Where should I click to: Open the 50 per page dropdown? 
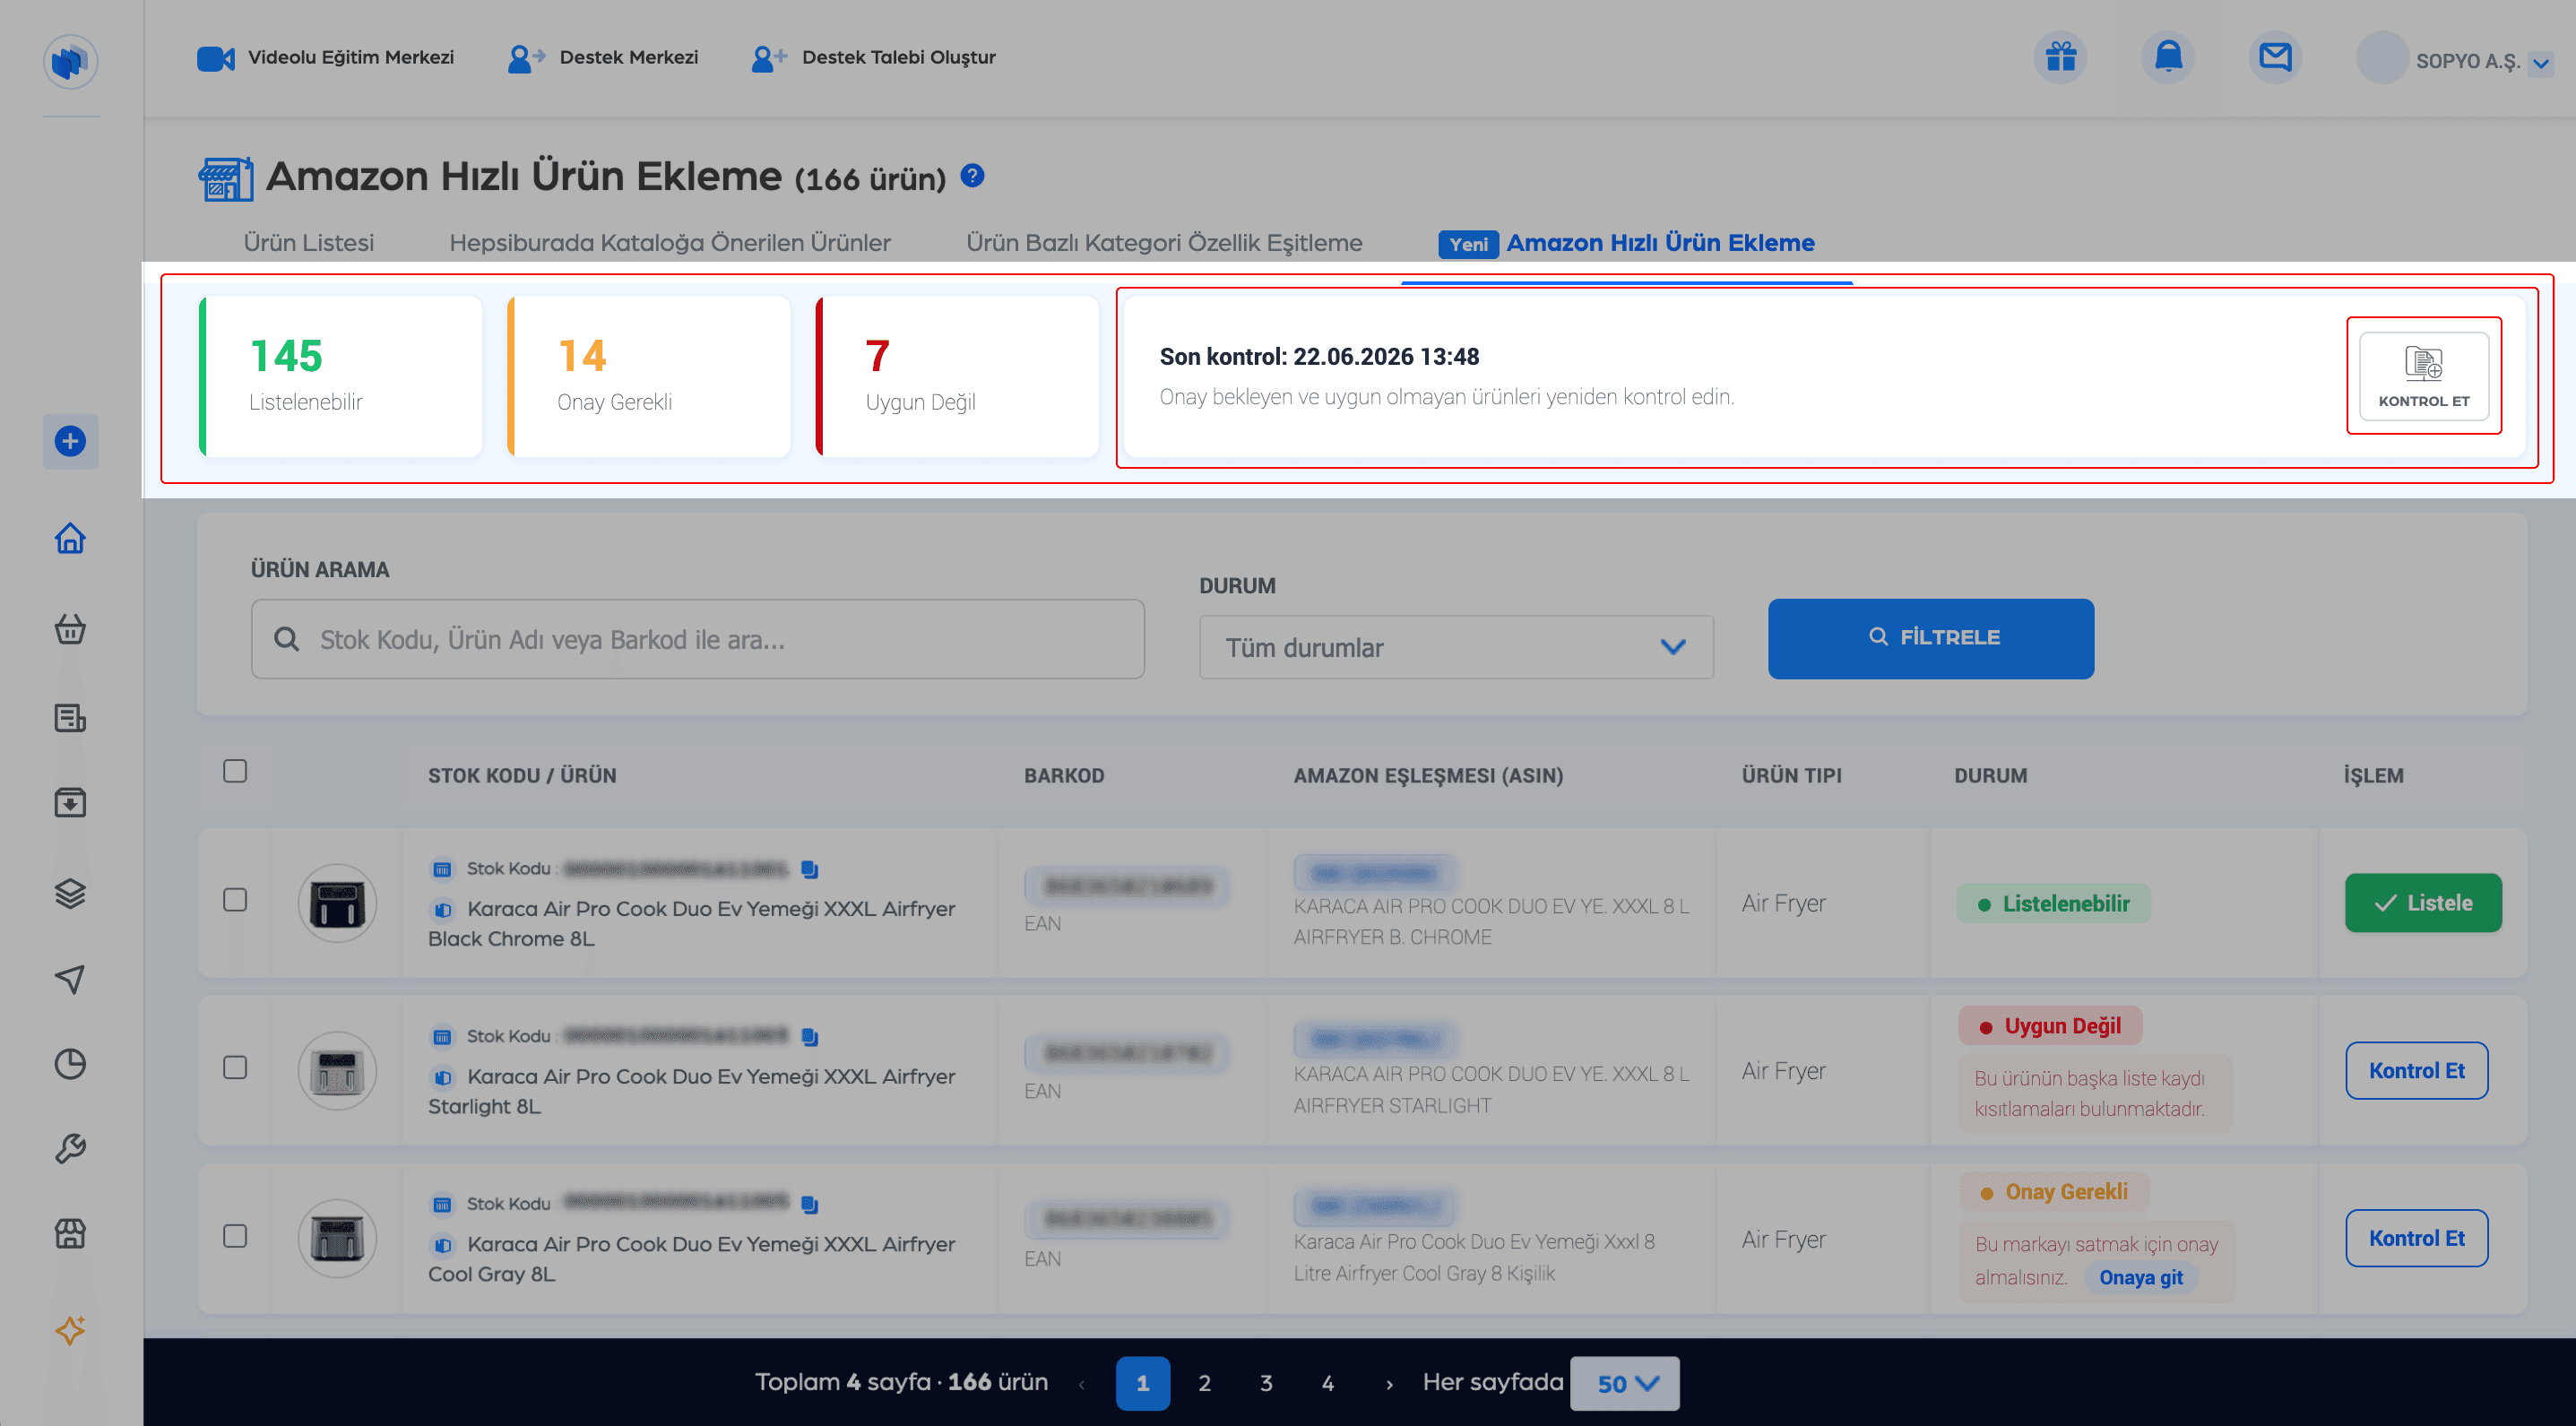coord(1624,1383)
